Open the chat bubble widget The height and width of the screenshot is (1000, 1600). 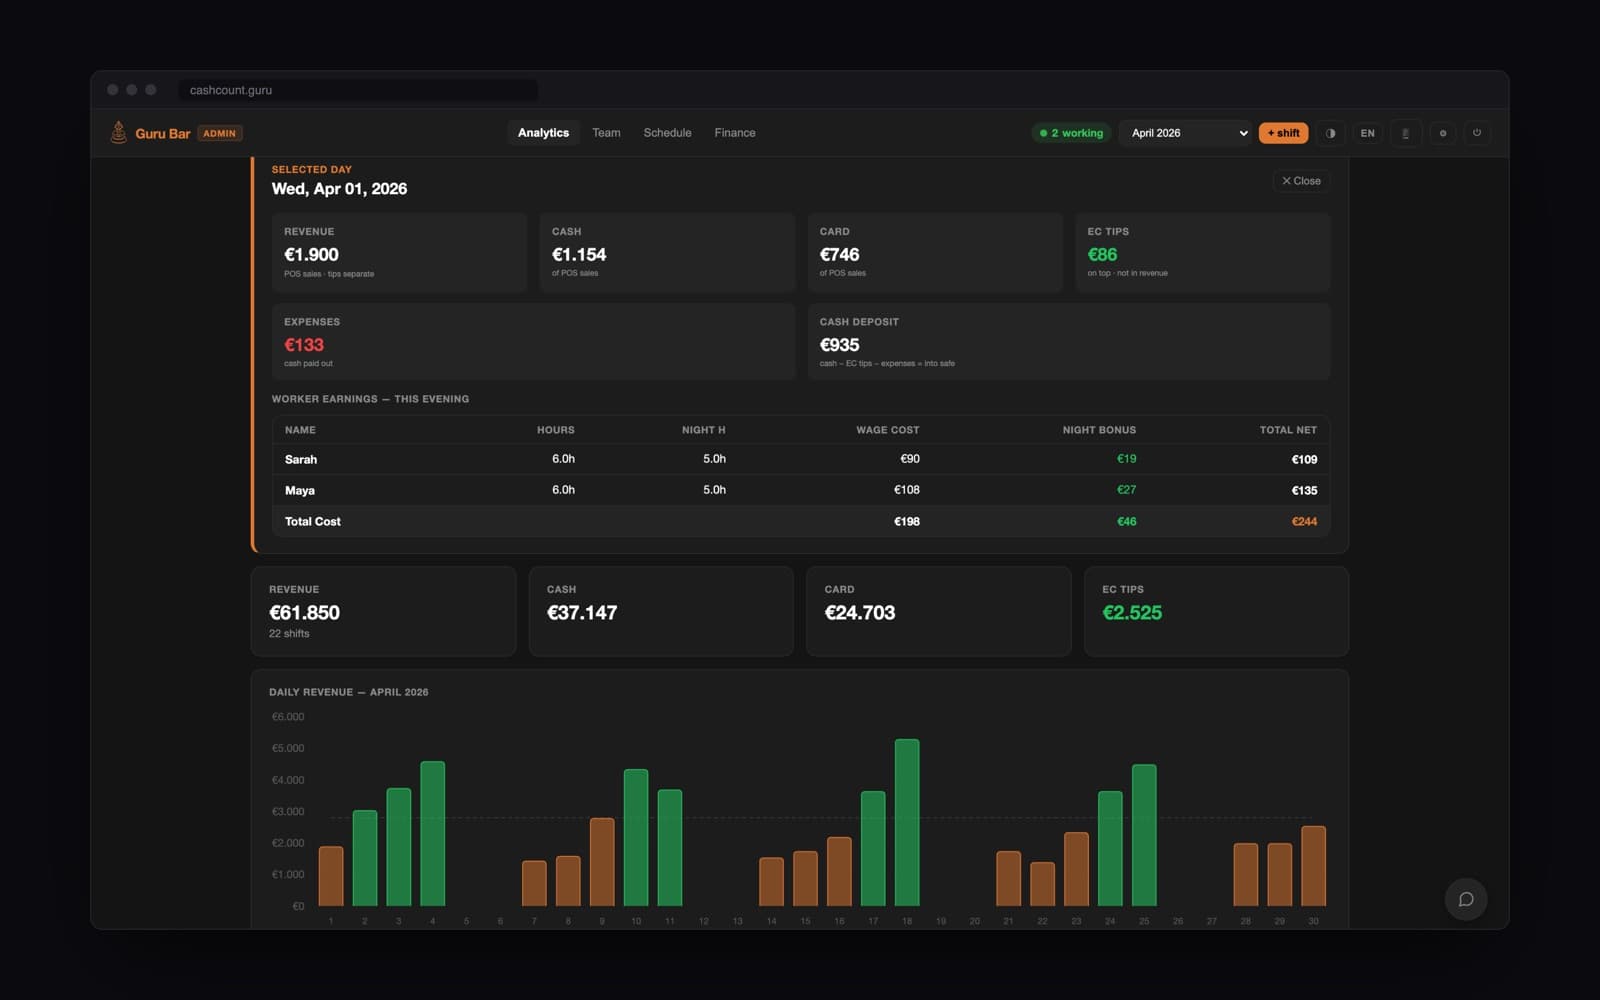1466,899
